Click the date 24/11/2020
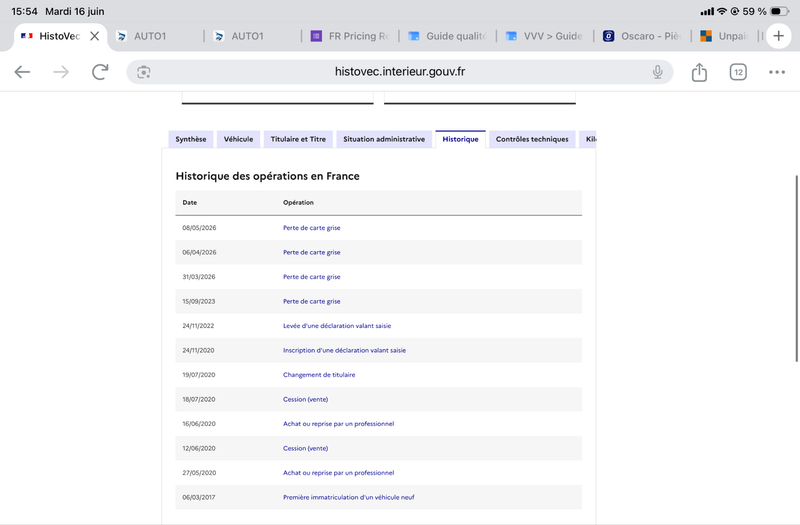 coord(198,351)
